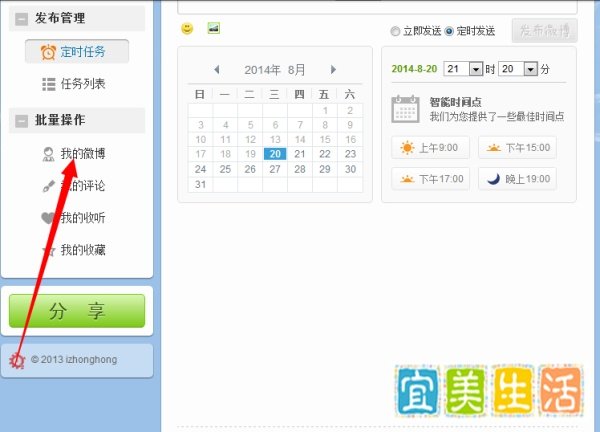Select date 27 in calendar
The width and height of the screenshot is (600, 432).
coord(275,169)
